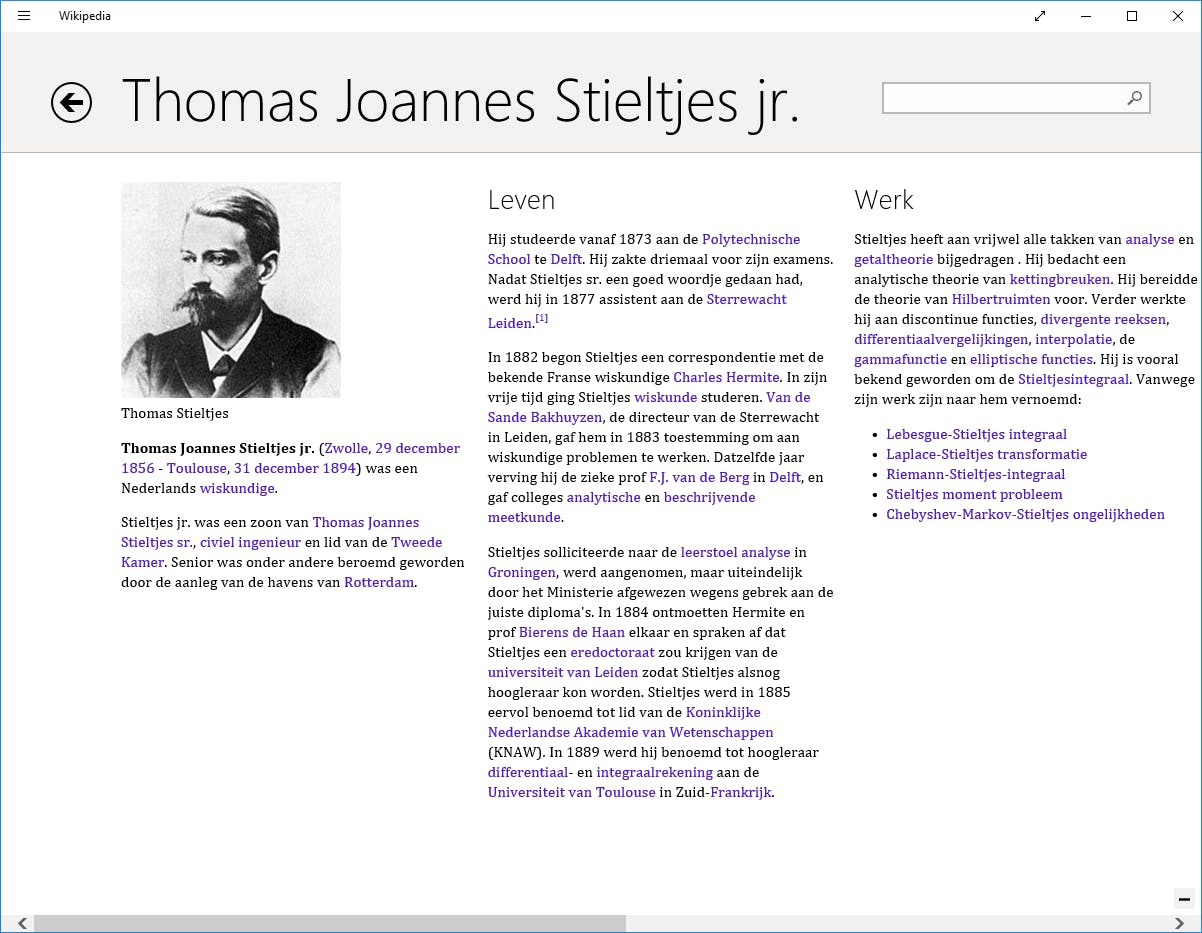Viewport: 1202px width, 933px height.
Task: Open footnote reference [1]
Action: [x=541, y=319]
